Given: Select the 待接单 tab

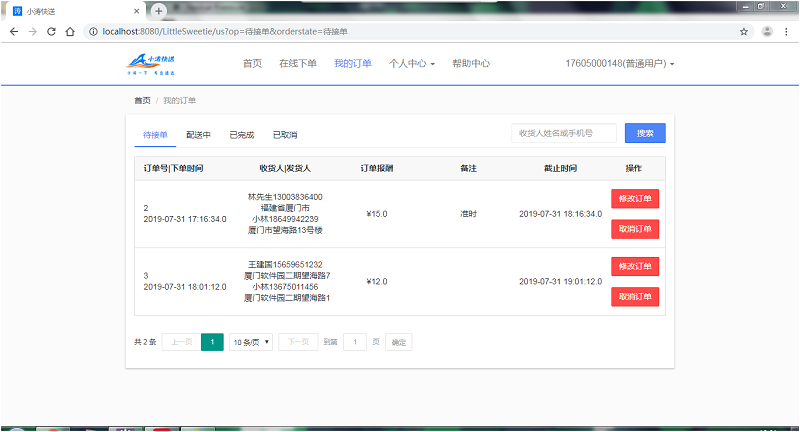Looking at the screenshot, I should click(x=155, y=135).
